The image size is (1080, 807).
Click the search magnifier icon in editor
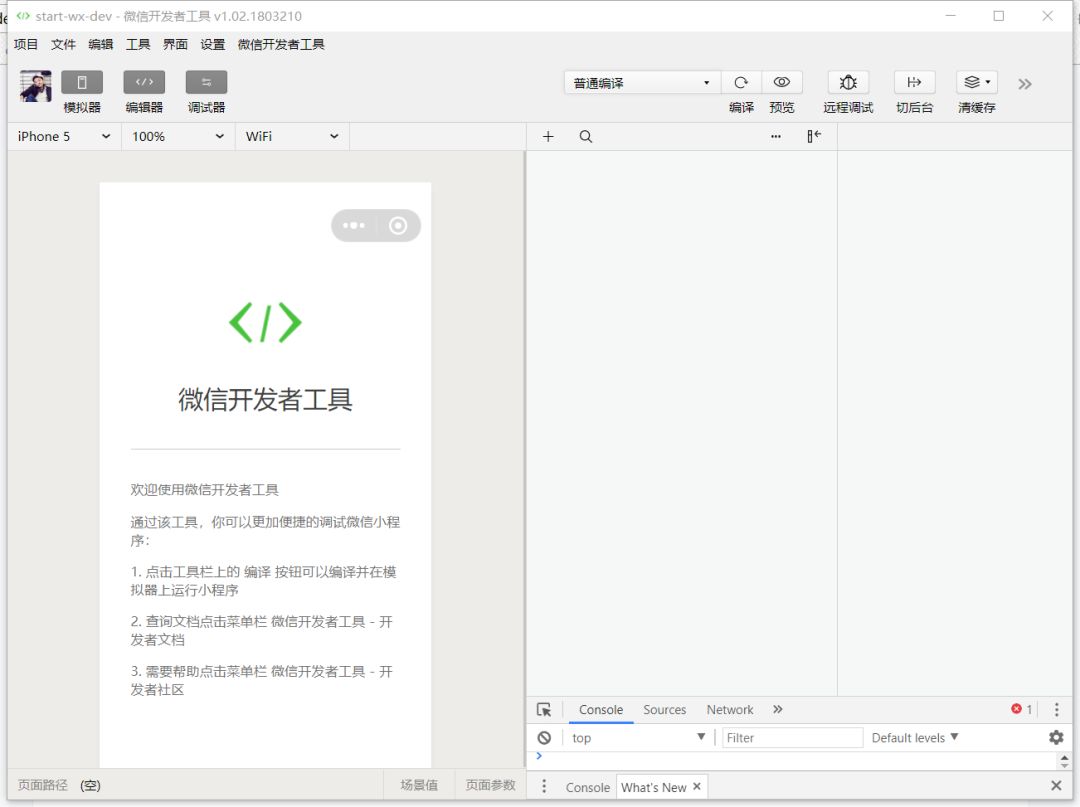point(585,136)
